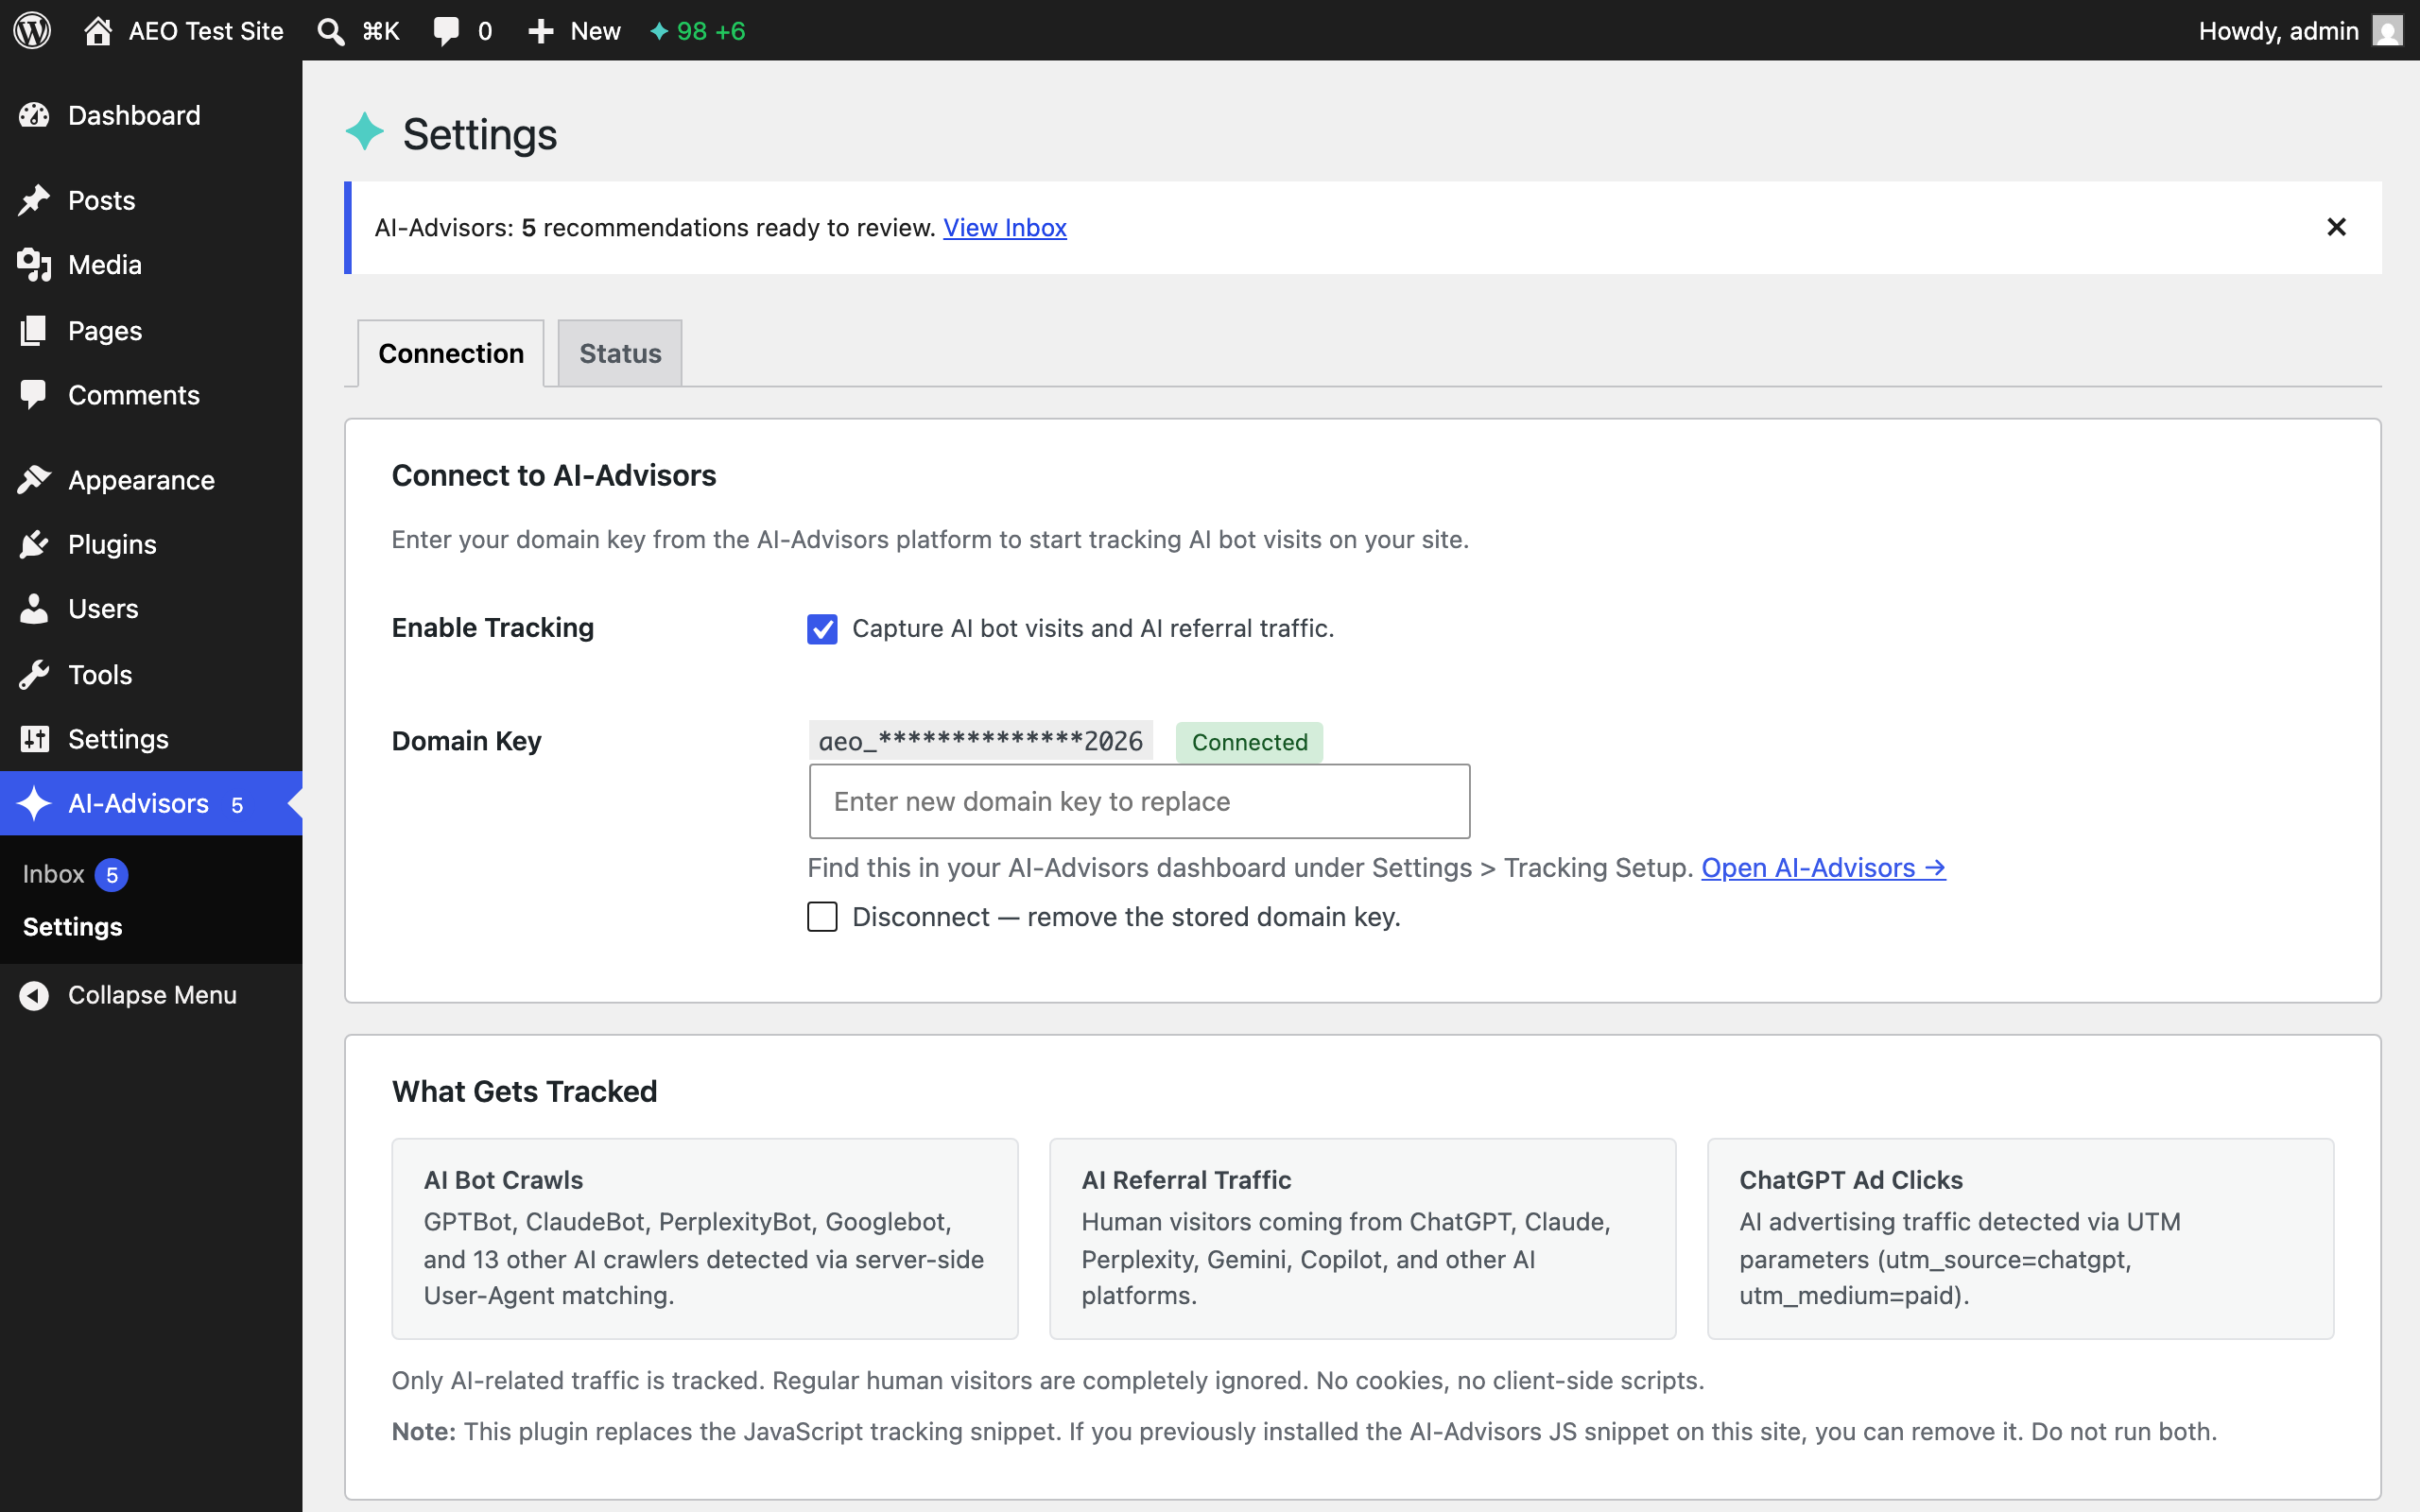Open Dashboard from the sidebar

(x=134, y=115)
